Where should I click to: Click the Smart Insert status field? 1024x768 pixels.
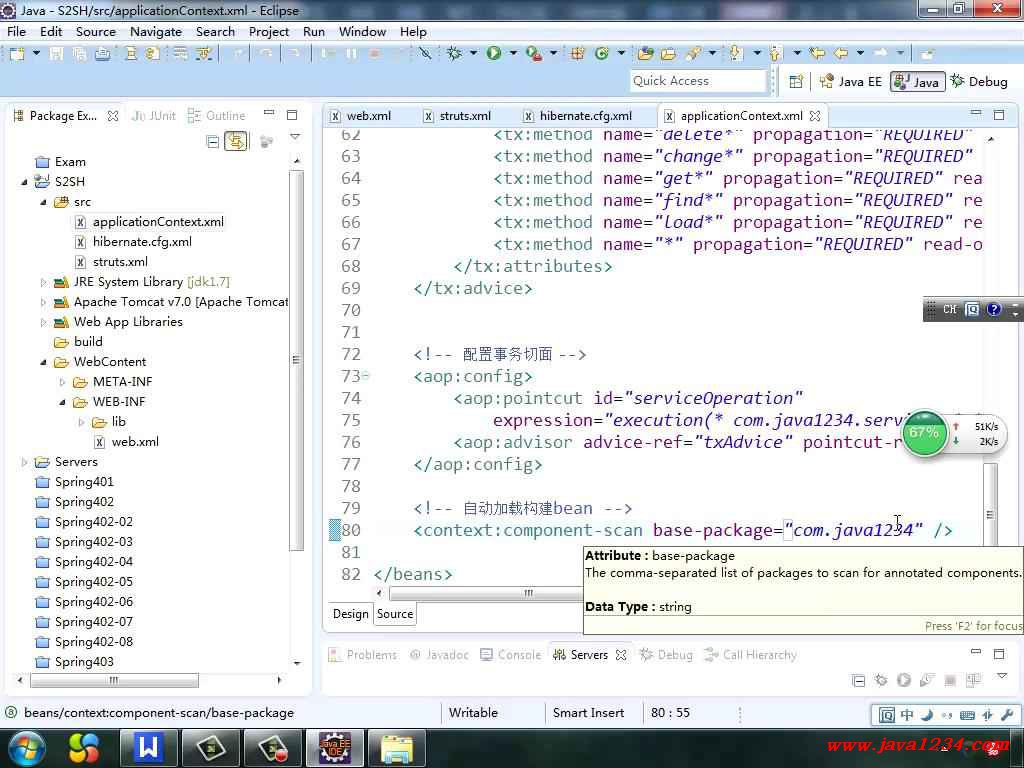pyautogui.click(x=588, y=713)
